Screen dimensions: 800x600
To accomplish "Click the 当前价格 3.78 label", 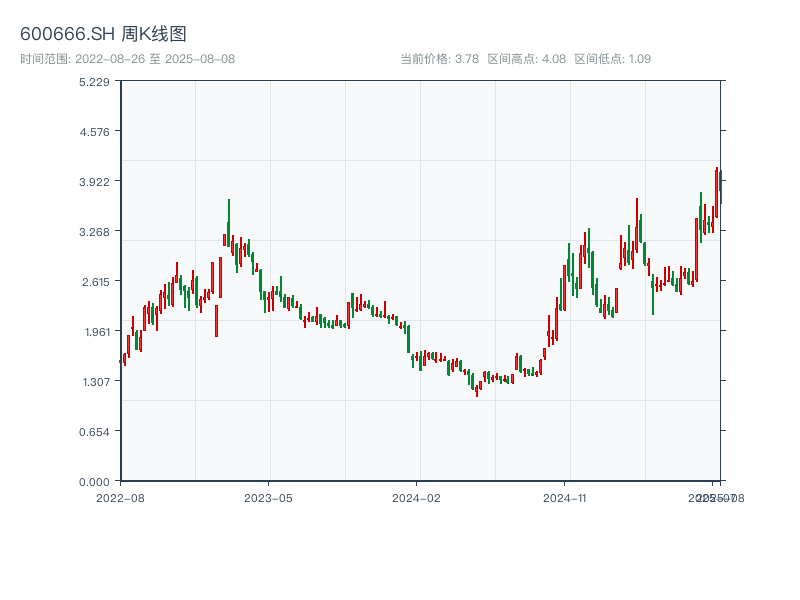I will pos(439,59).
